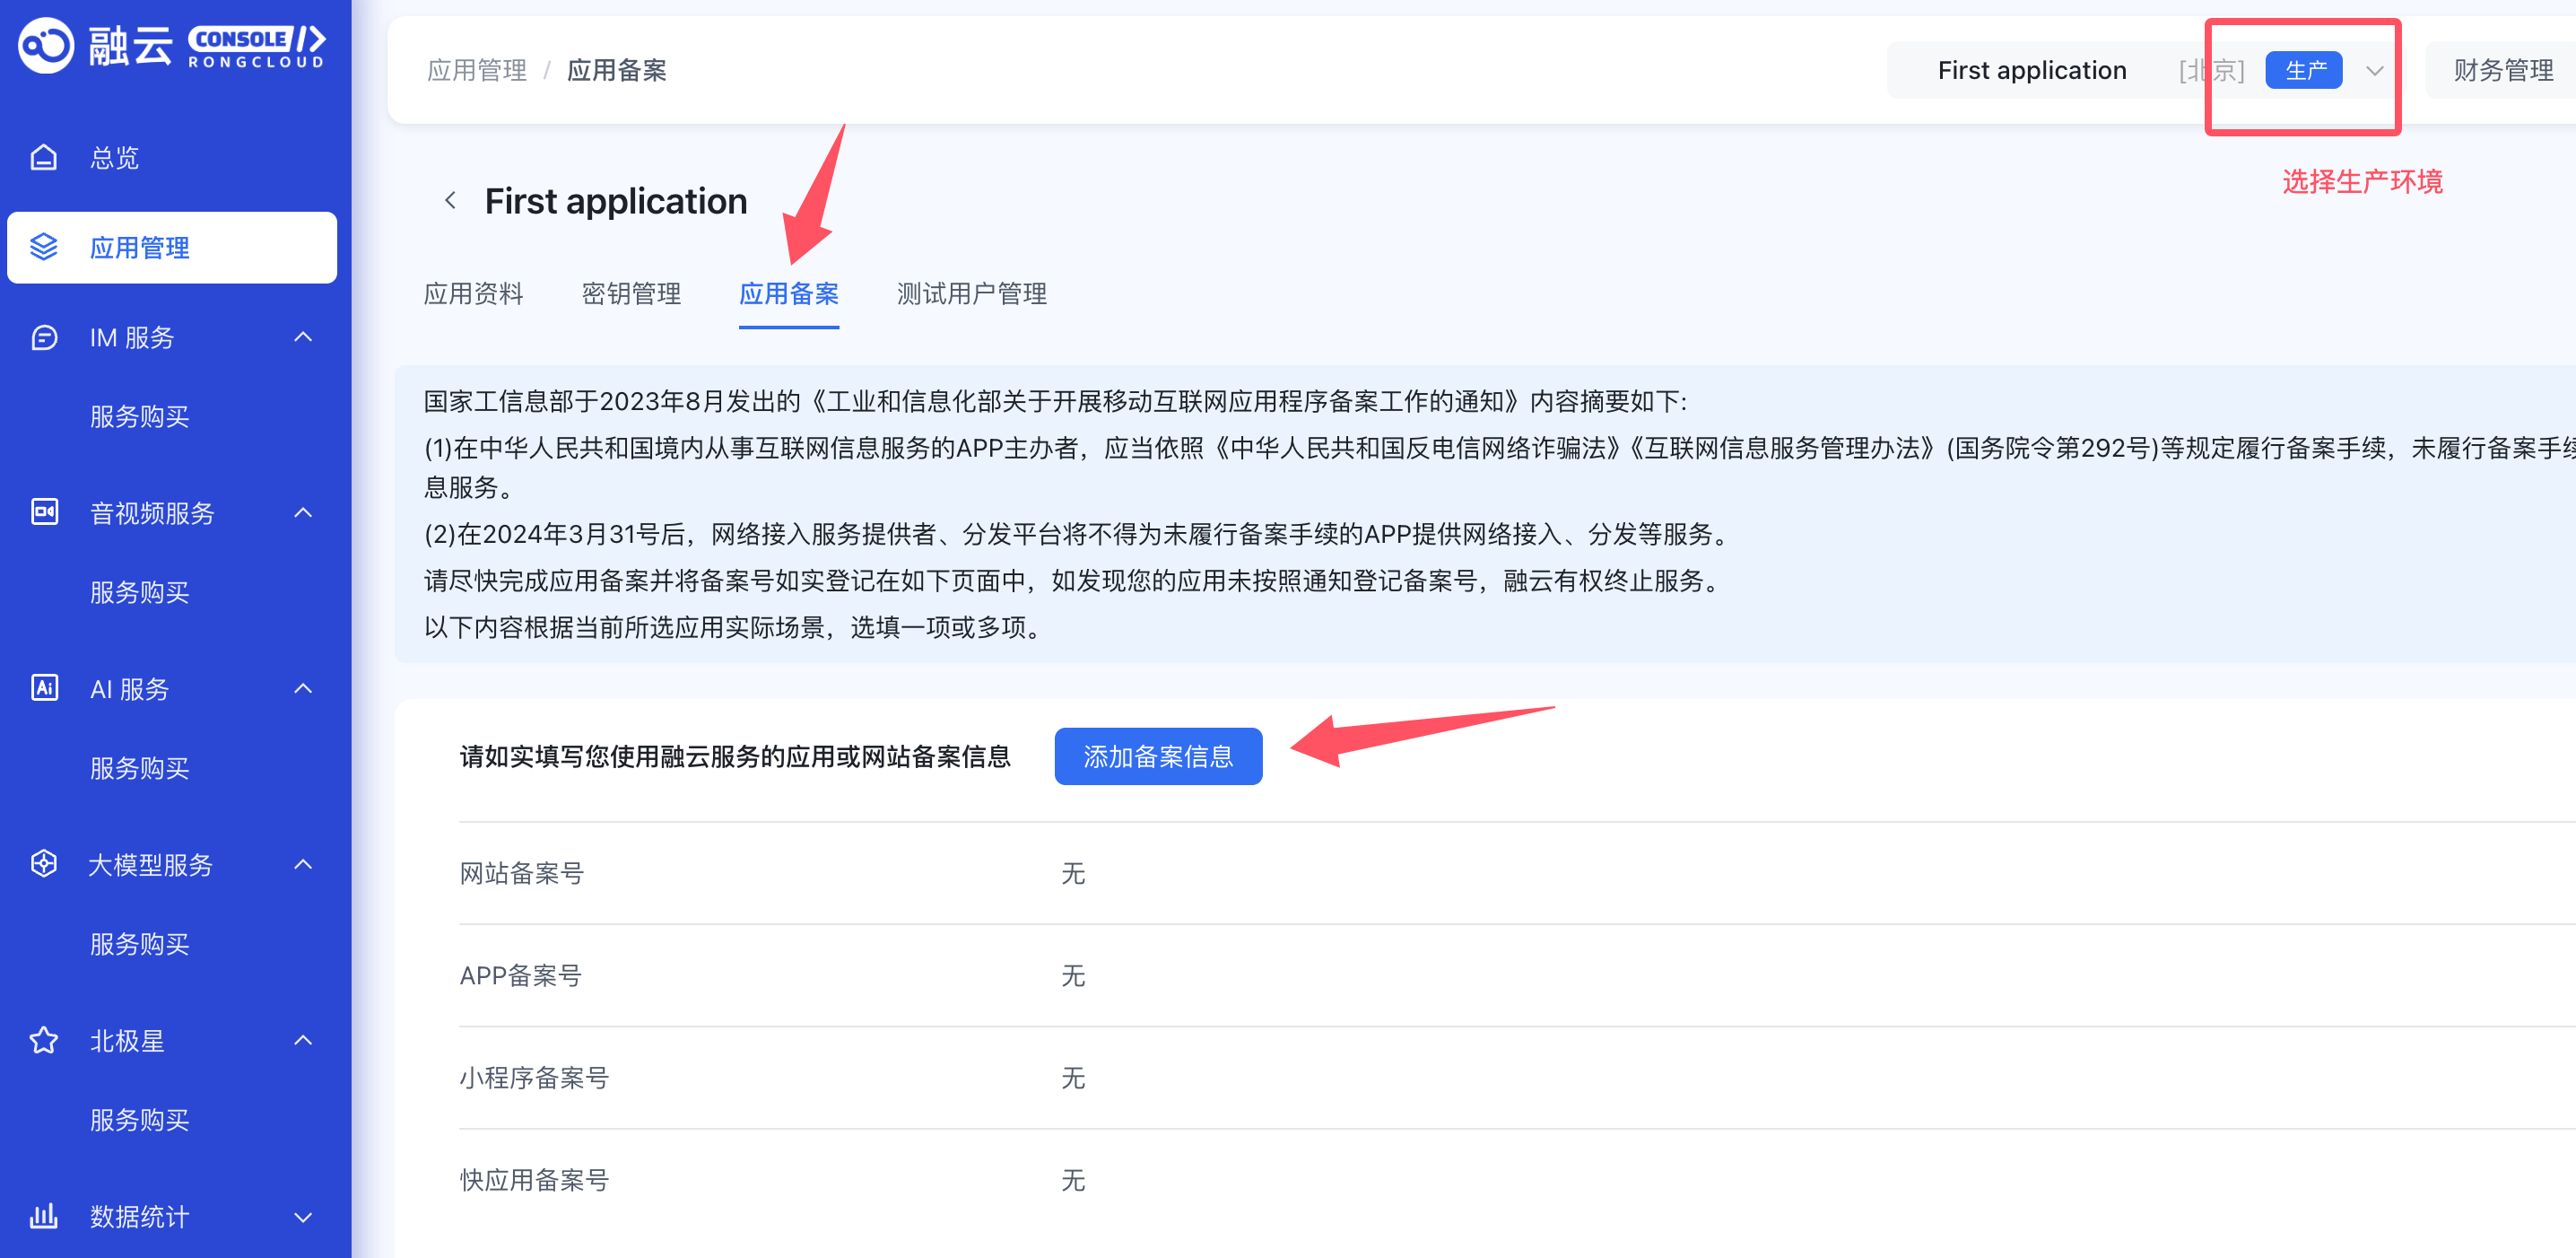Expand the 数据统计 section chevron
Screen dimensions: 2576x1258
pos(303,1217)
